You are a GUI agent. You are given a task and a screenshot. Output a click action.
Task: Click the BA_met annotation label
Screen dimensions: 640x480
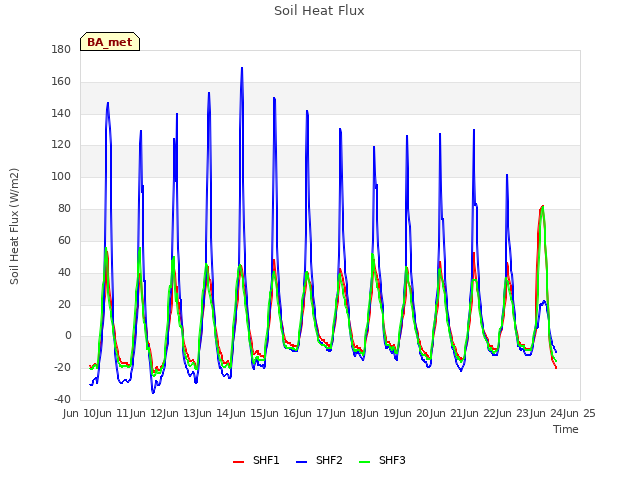pyautogui.click(x=110, y=42)
